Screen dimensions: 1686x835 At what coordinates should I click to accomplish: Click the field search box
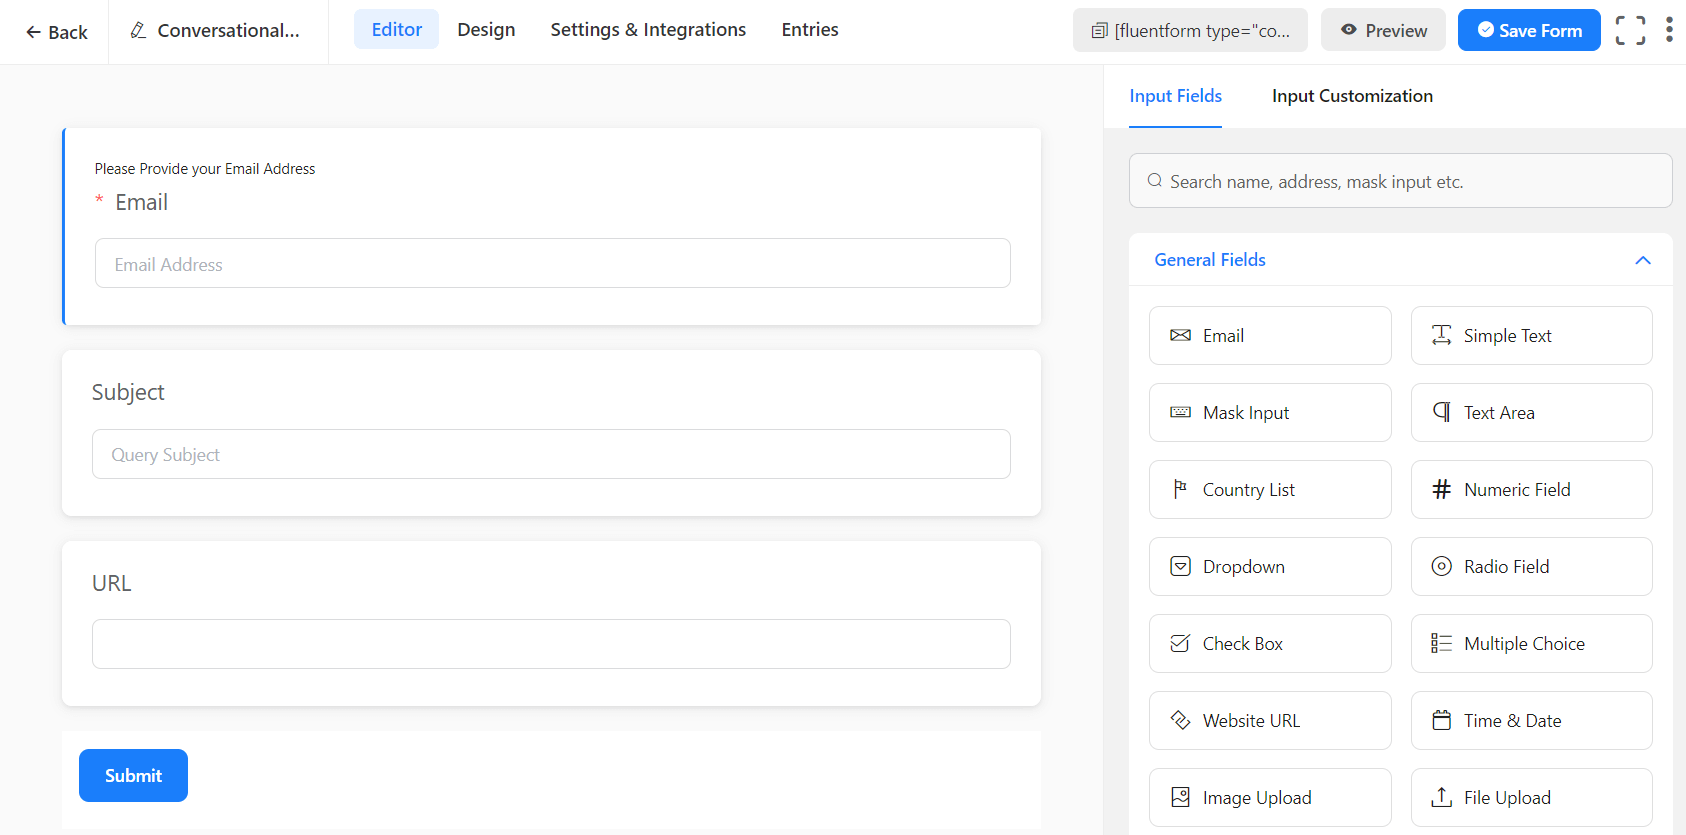pyautogui.click(x=1400, y=181)
